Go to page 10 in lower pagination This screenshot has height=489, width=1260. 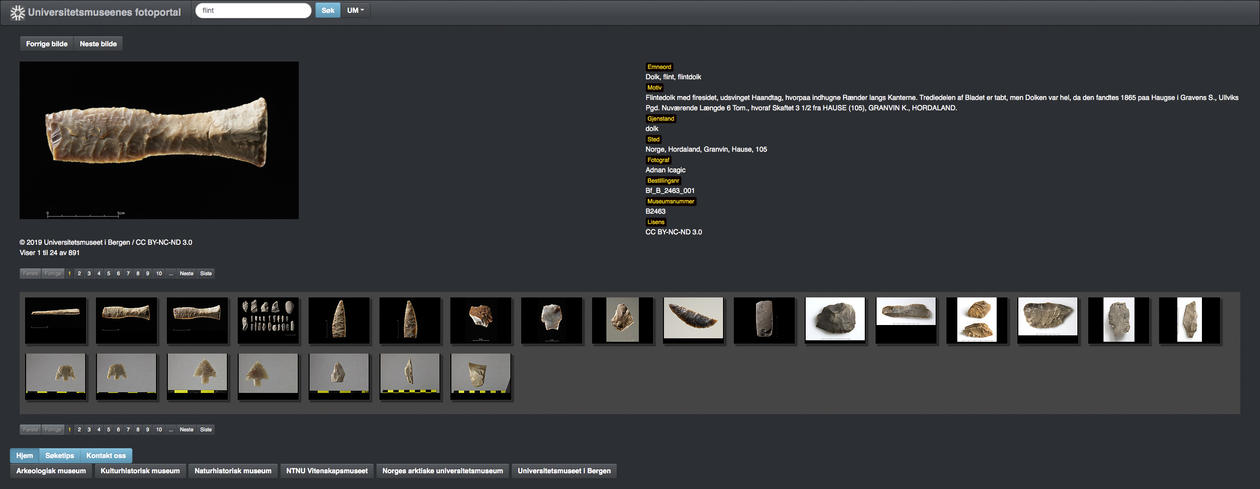coord(158,429)
